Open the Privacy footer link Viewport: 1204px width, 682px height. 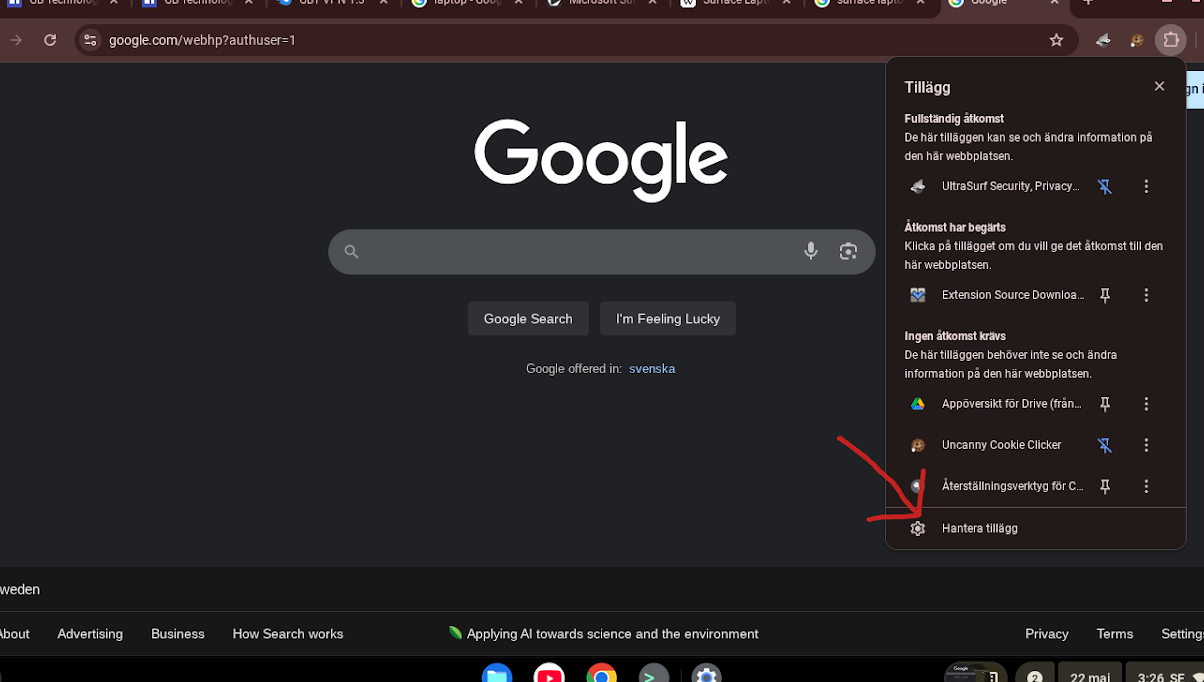point(1047,634)
